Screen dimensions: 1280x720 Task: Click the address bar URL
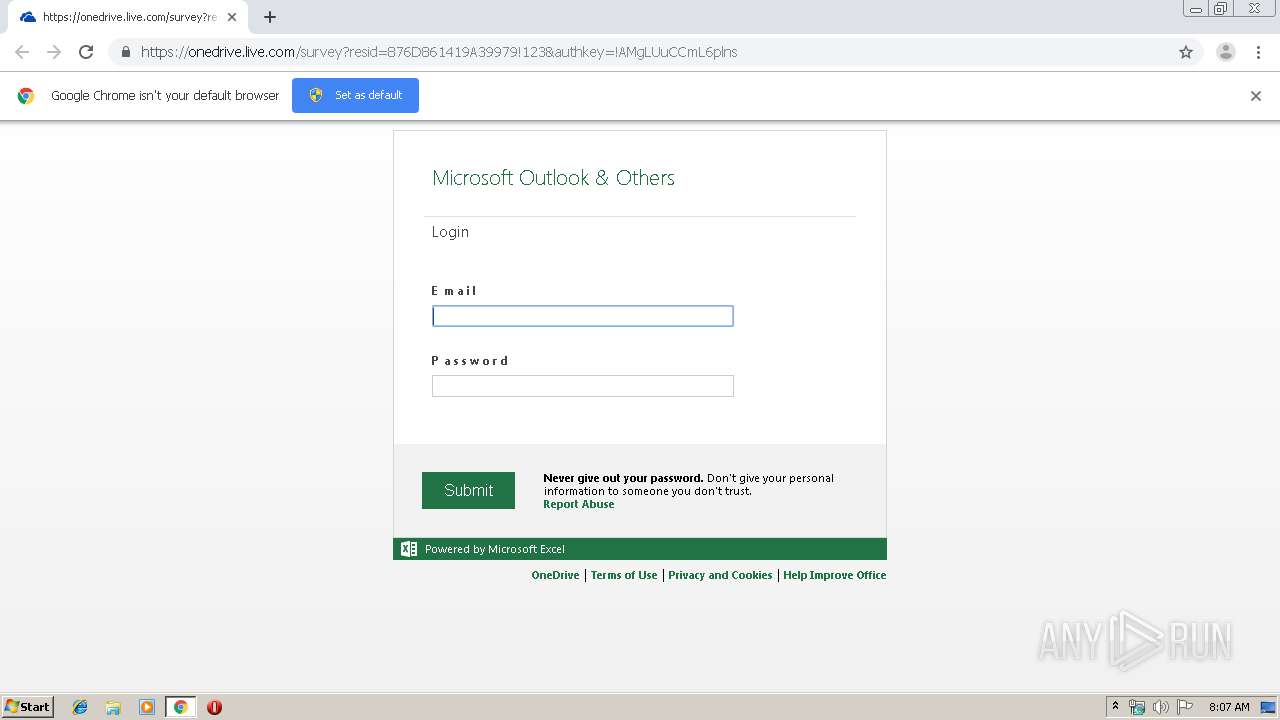coord(439,52)
